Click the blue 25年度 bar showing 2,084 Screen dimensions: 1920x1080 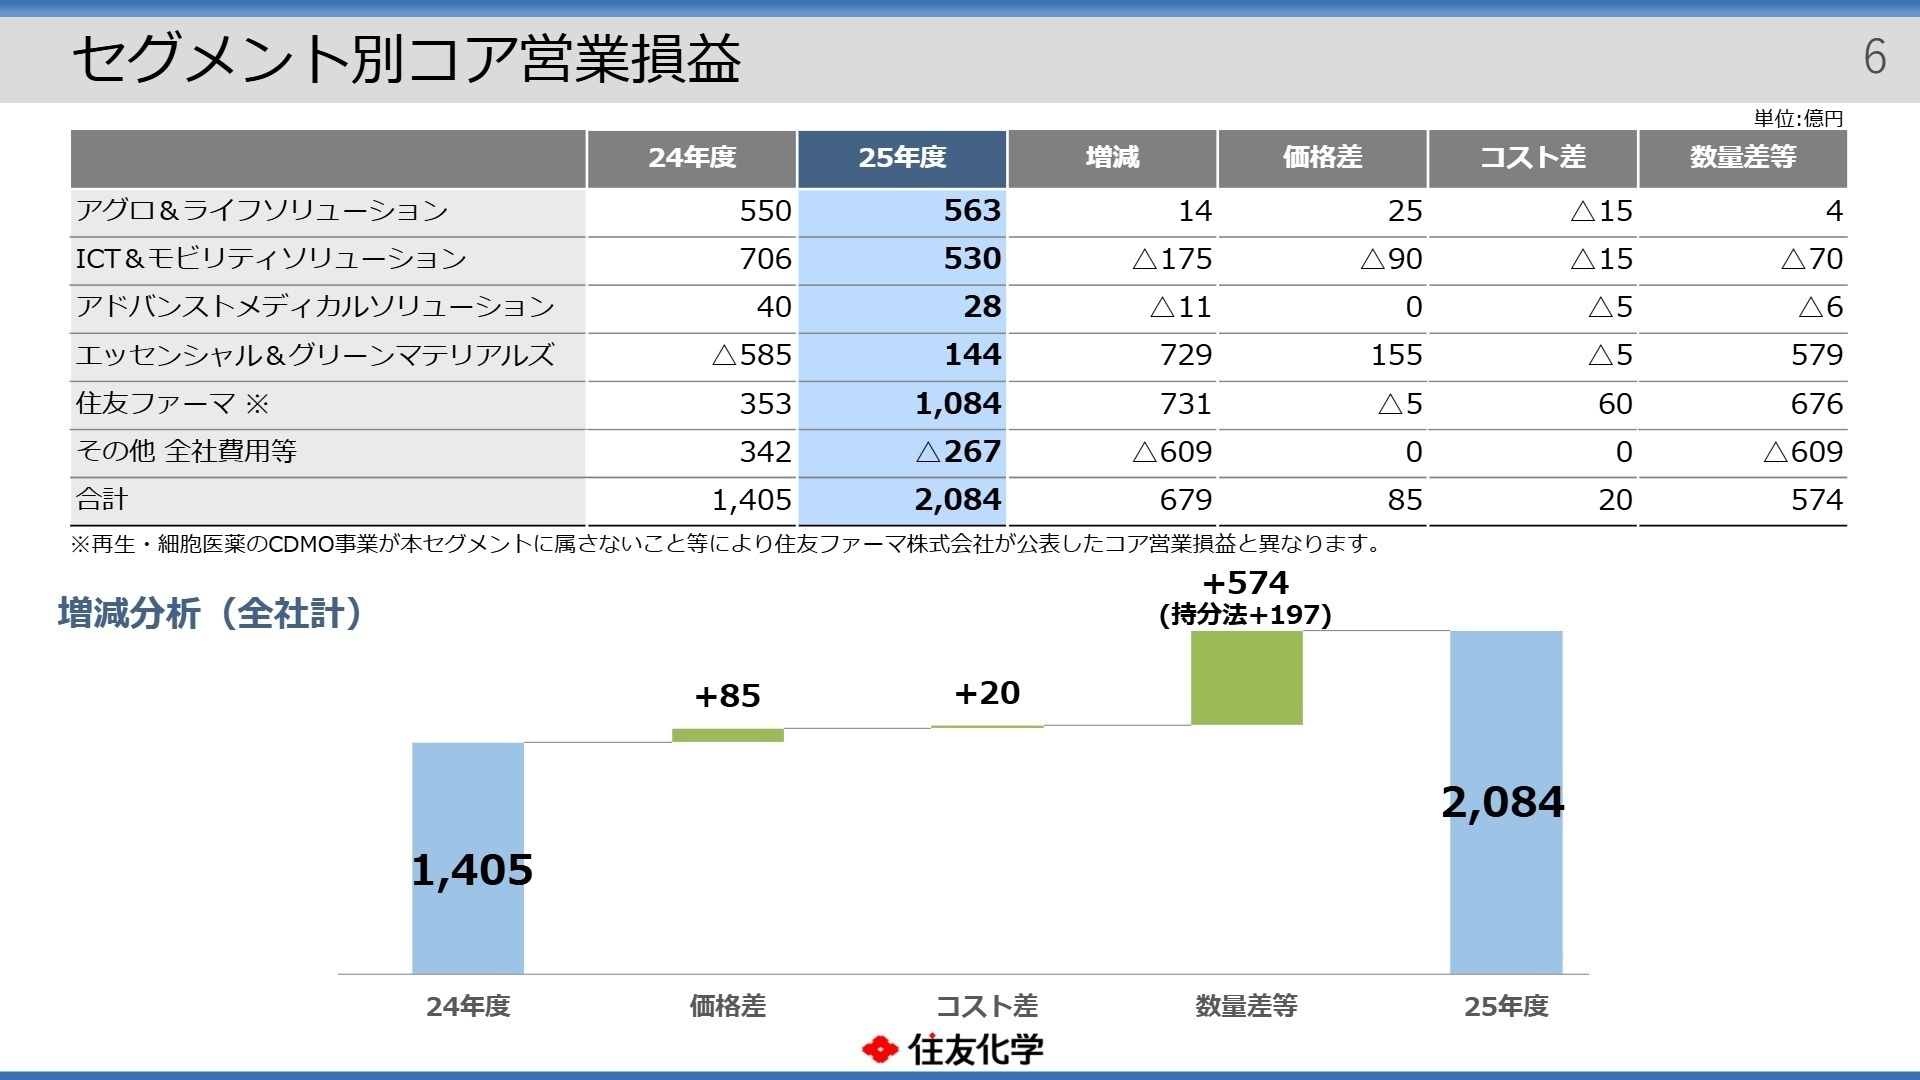1506,802
